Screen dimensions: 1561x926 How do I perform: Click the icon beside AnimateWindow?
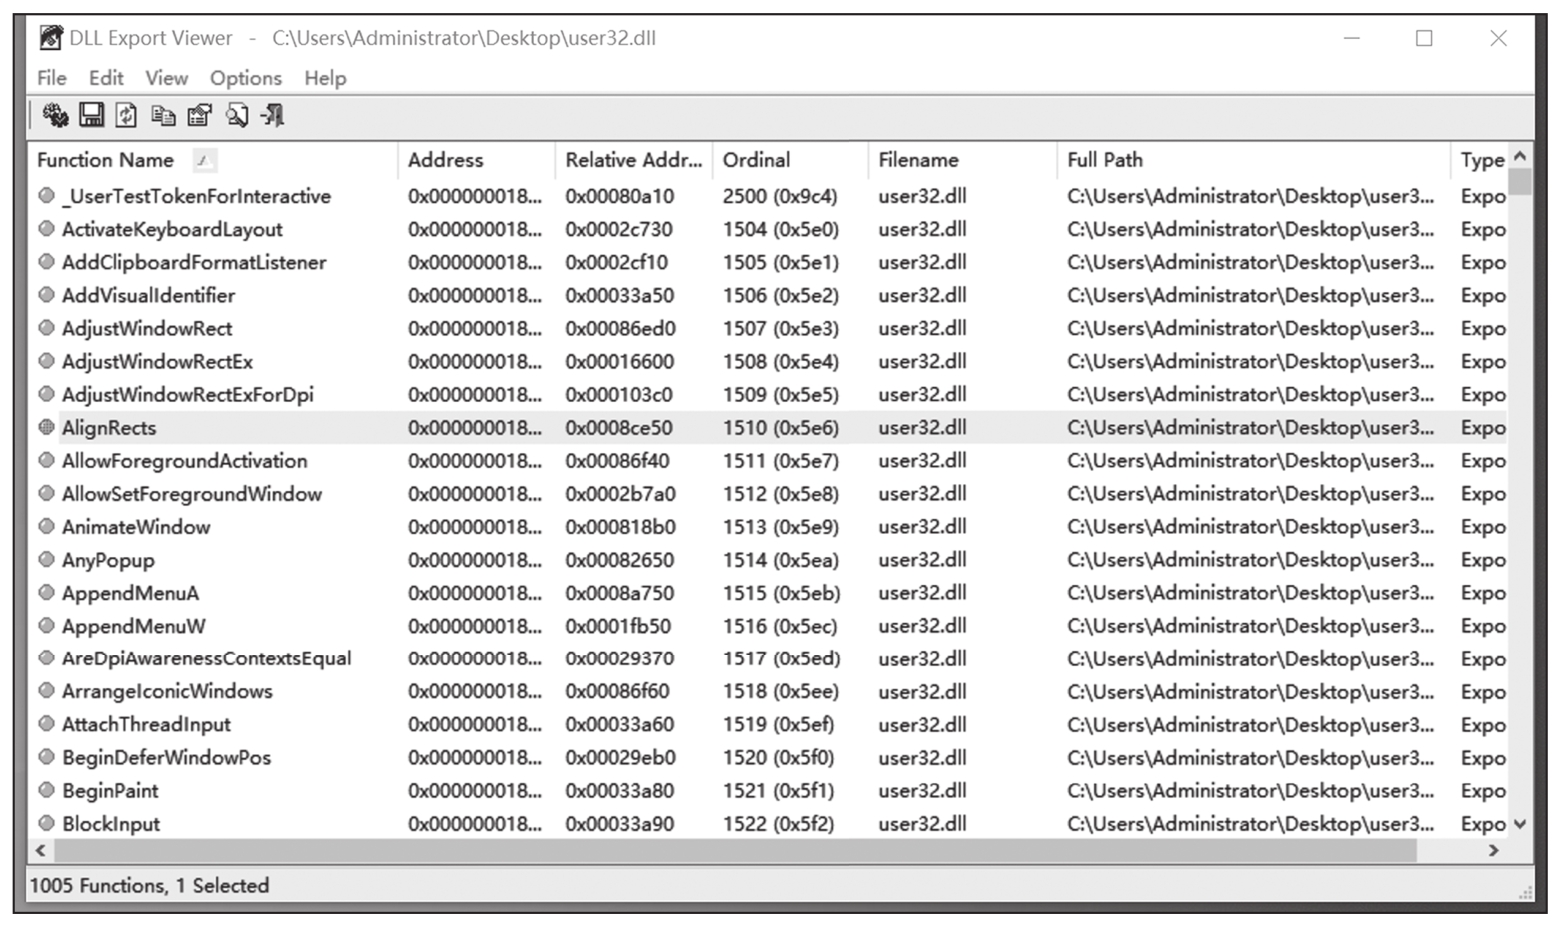pos(46,526)
